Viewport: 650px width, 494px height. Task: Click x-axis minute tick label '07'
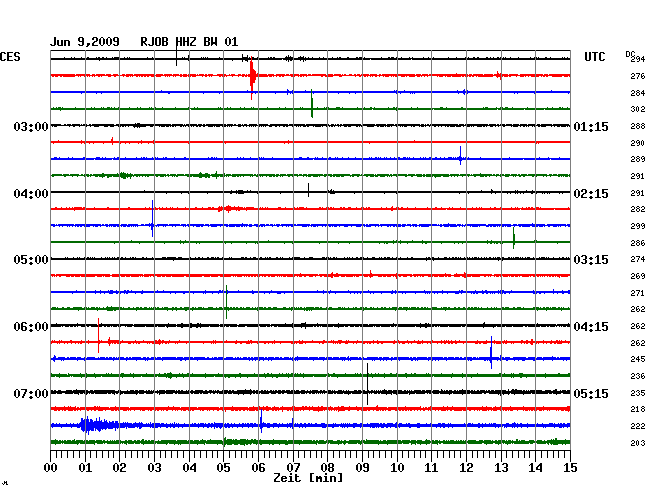[293, 468]
